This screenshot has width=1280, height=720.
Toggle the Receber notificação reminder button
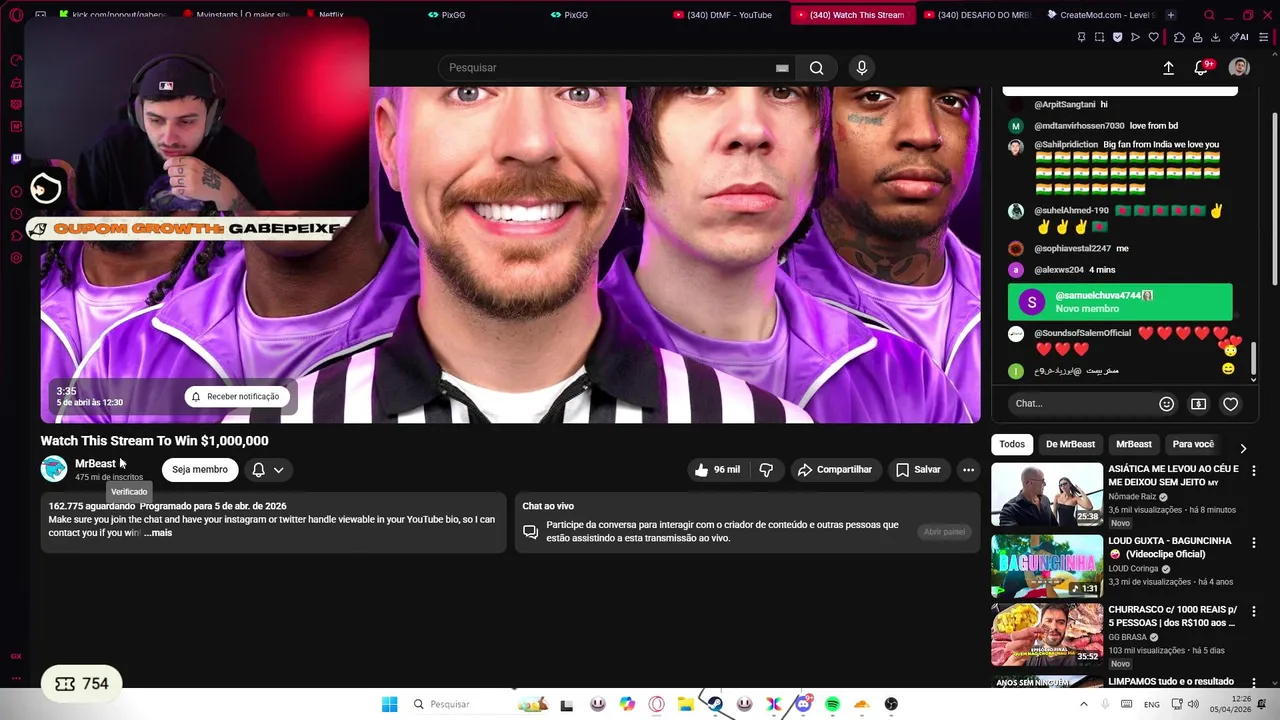236,397
